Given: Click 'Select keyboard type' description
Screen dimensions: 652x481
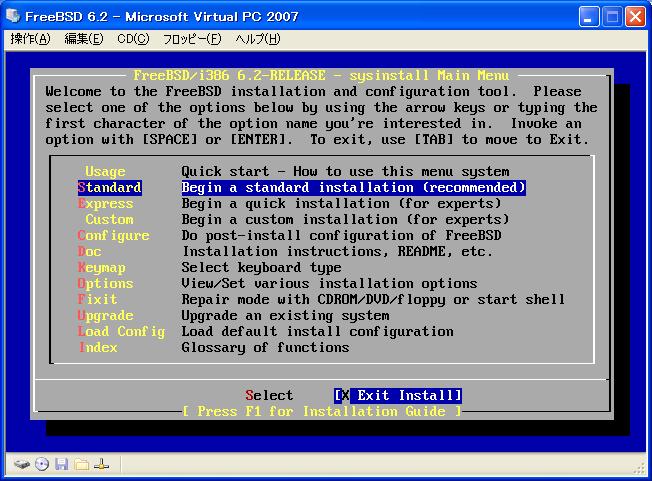Looking at the screenshot, I should click(261, 267).
